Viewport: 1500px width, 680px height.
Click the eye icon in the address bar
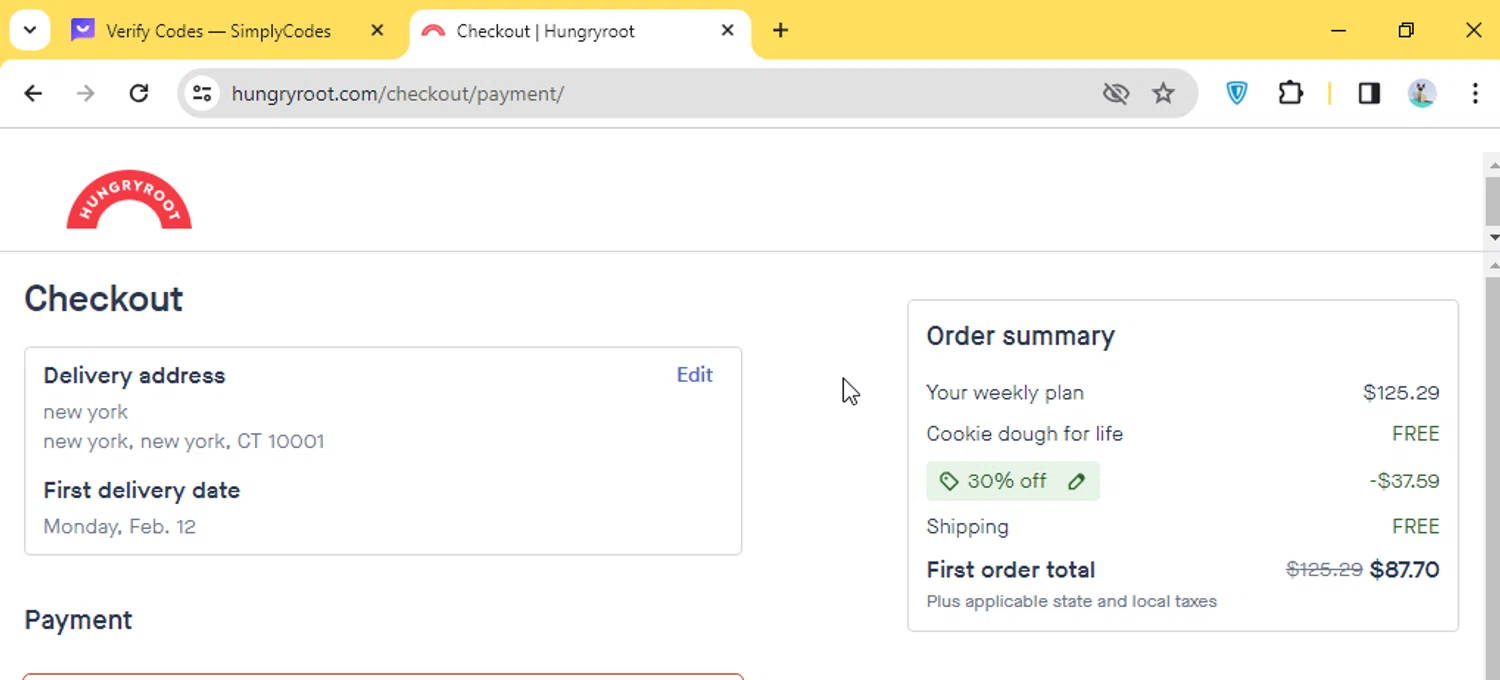[x=1116, y=93]
